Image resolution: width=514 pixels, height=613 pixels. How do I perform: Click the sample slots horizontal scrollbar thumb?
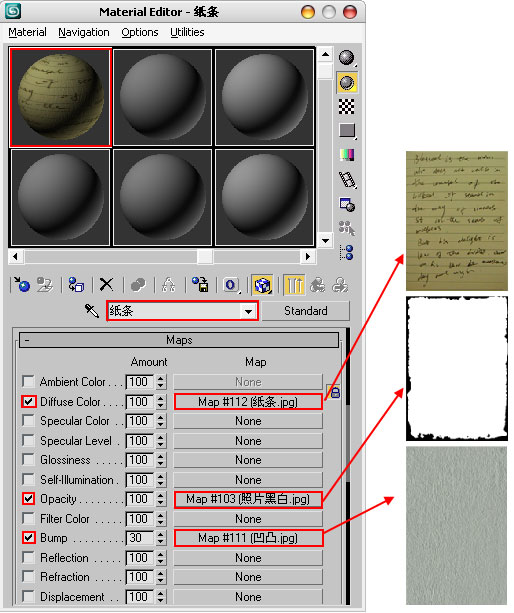[205, 256]
